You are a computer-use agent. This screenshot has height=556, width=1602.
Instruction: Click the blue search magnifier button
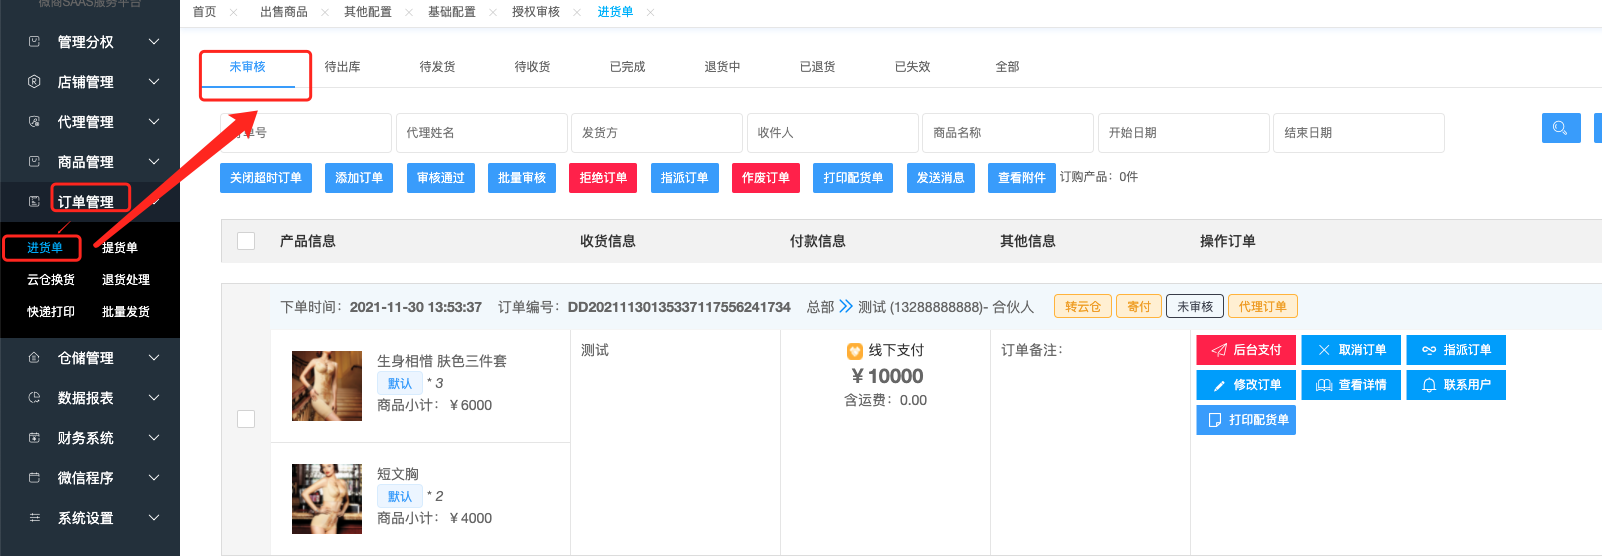(1560, 128)
